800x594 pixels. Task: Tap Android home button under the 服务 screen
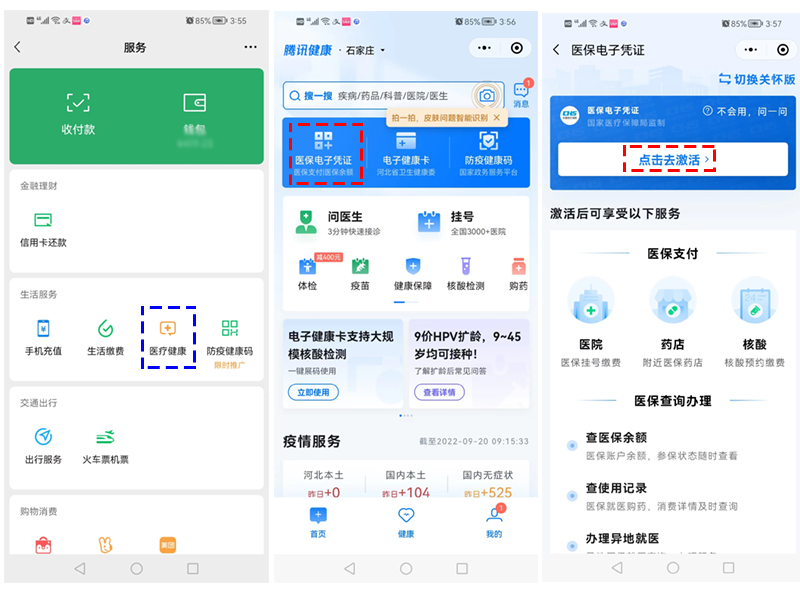click(136, 568)
